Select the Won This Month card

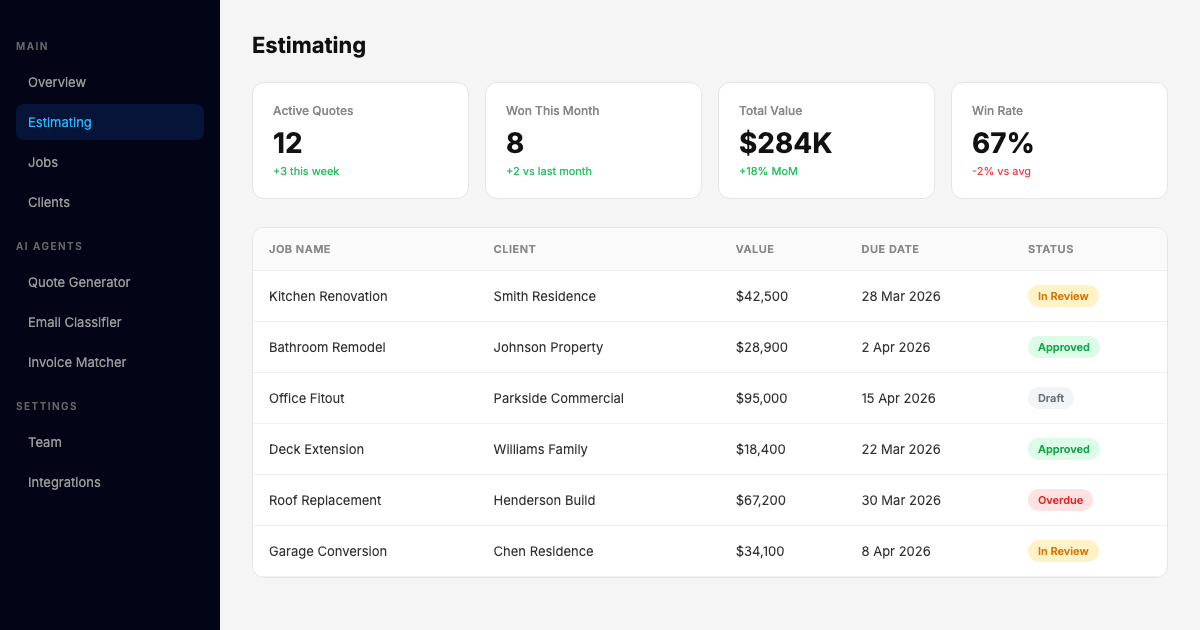pyautogui.click(x=593, y=140)
